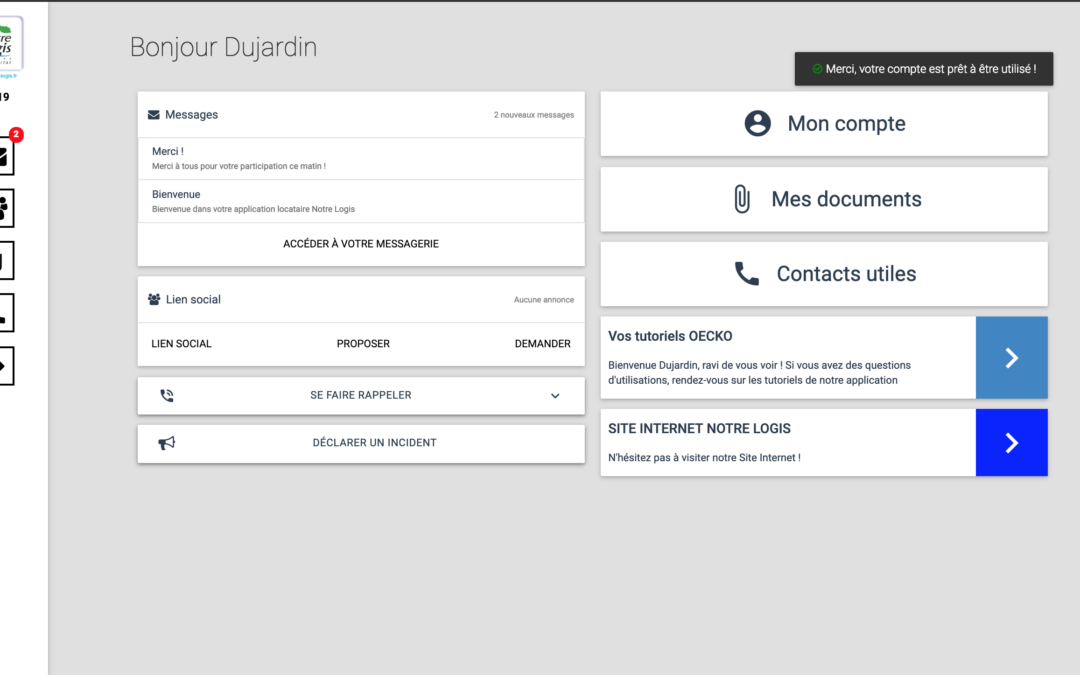Viewport: 1080px width, 675px height.
Task: Click the paperclip icon for Mes documents
Action: click(741, 199)
